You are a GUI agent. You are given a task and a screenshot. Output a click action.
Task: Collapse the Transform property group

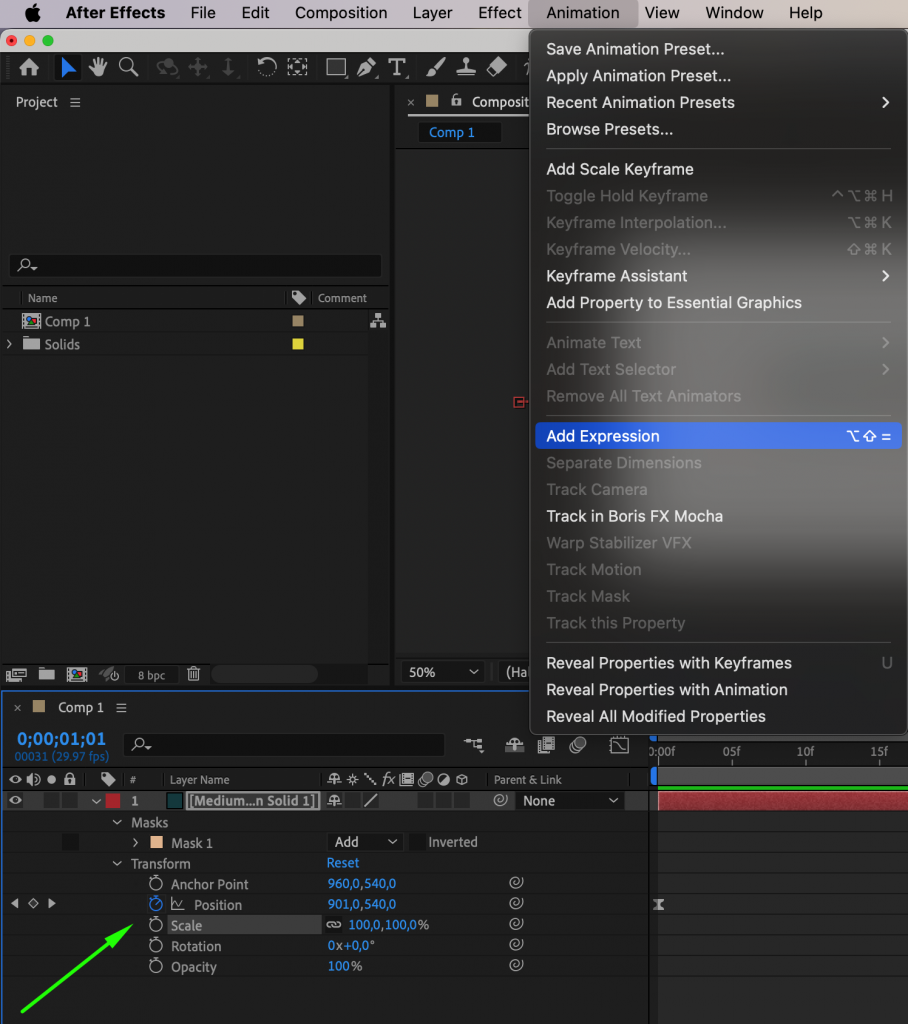pyautogui.click(x=118, y=863)
